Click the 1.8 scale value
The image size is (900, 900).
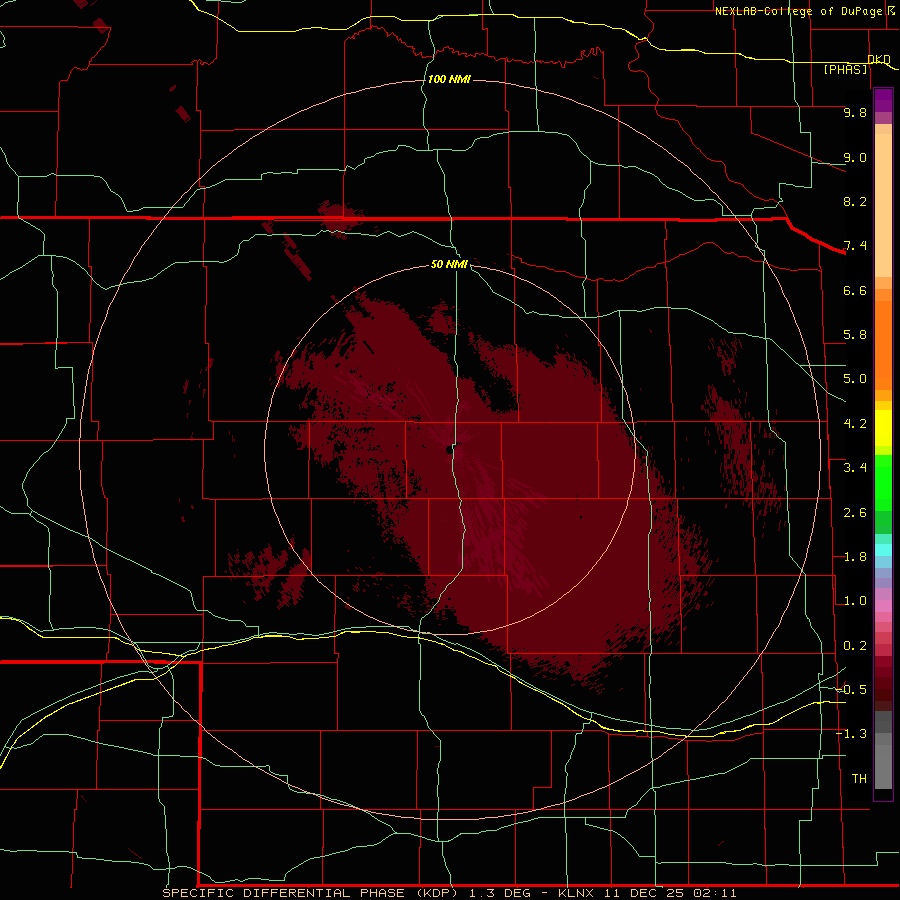click(x=855, y=557)
